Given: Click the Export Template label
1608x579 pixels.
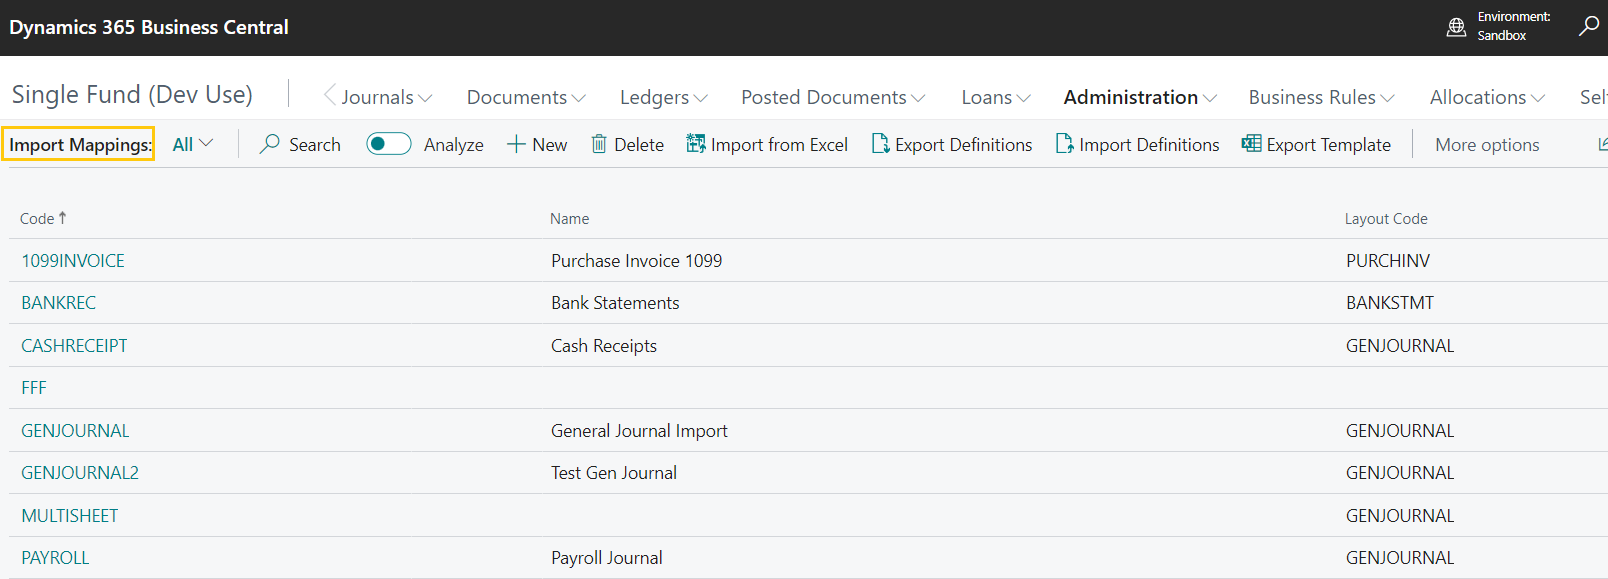Looking at the screenshot, I should pyautogui.click(x=1328, y=145).
